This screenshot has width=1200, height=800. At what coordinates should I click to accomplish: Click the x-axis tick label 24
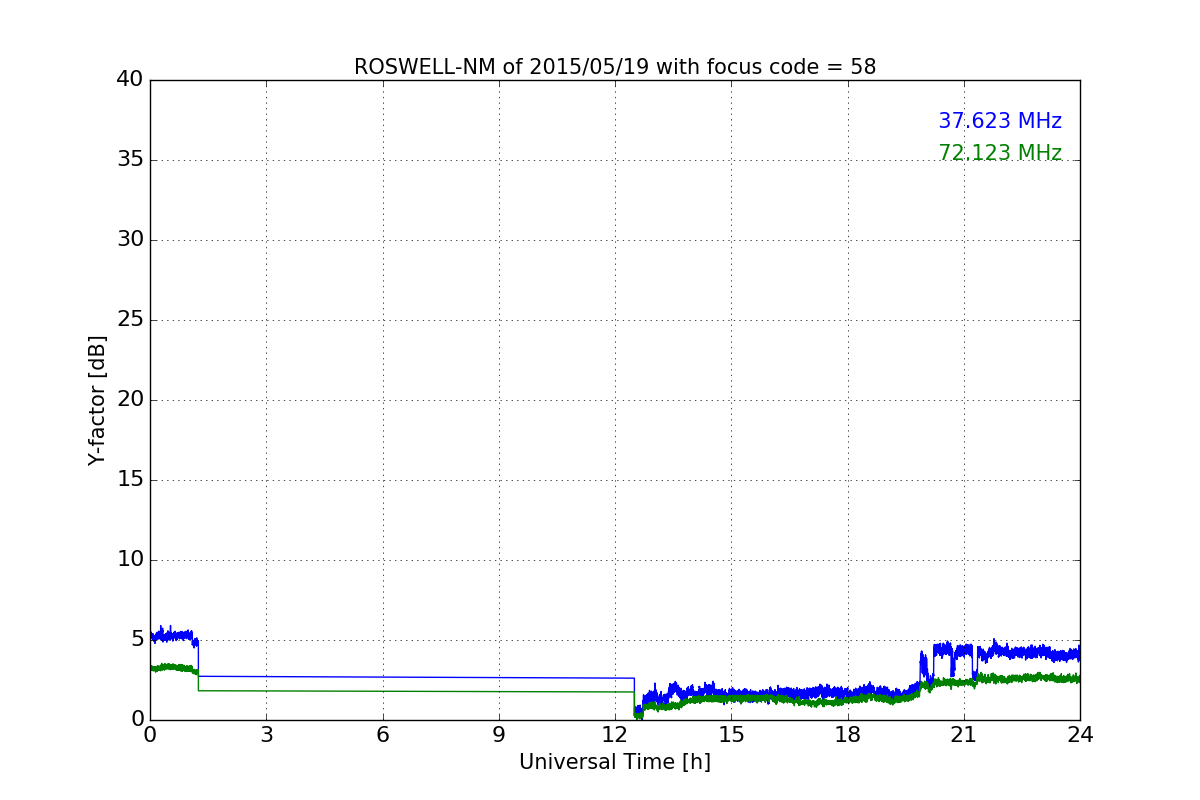pos(1080,734)
